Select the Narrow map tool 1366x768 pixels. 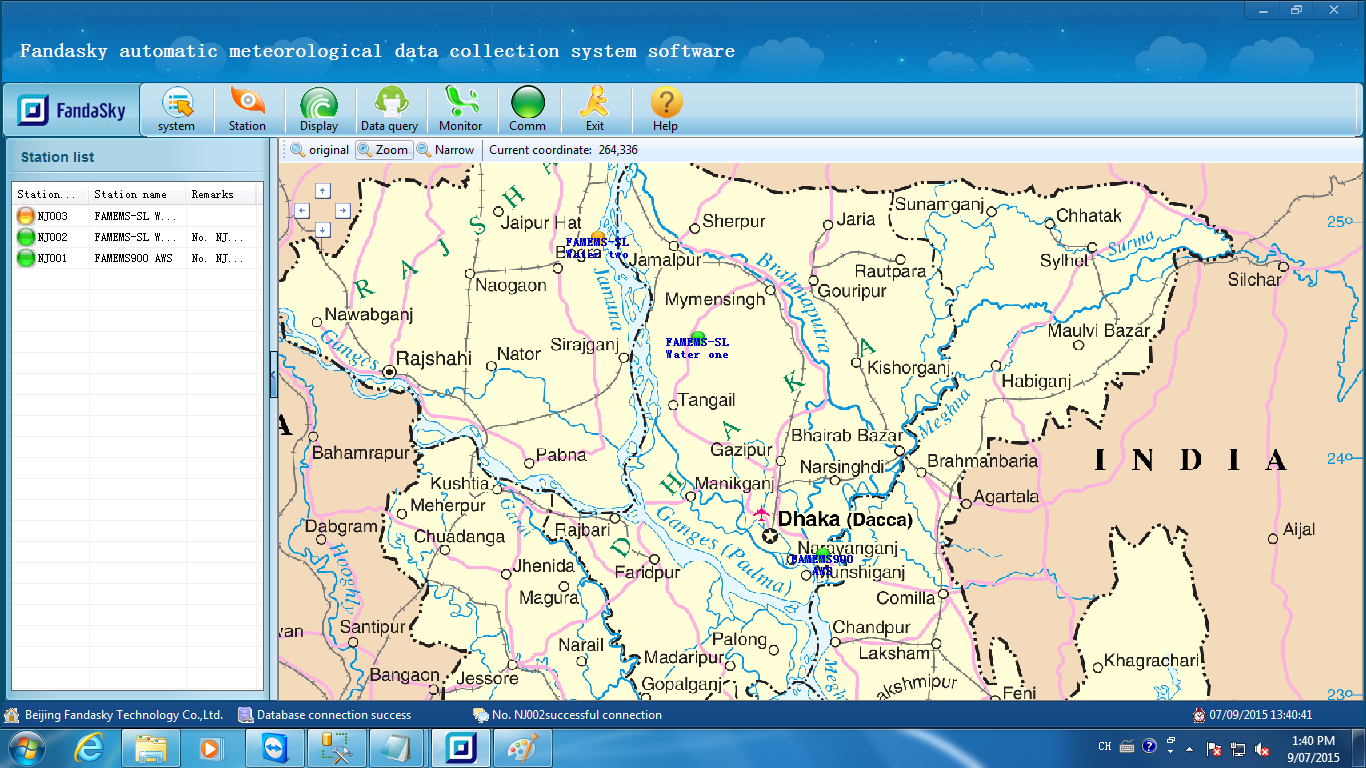coord(446,150)
